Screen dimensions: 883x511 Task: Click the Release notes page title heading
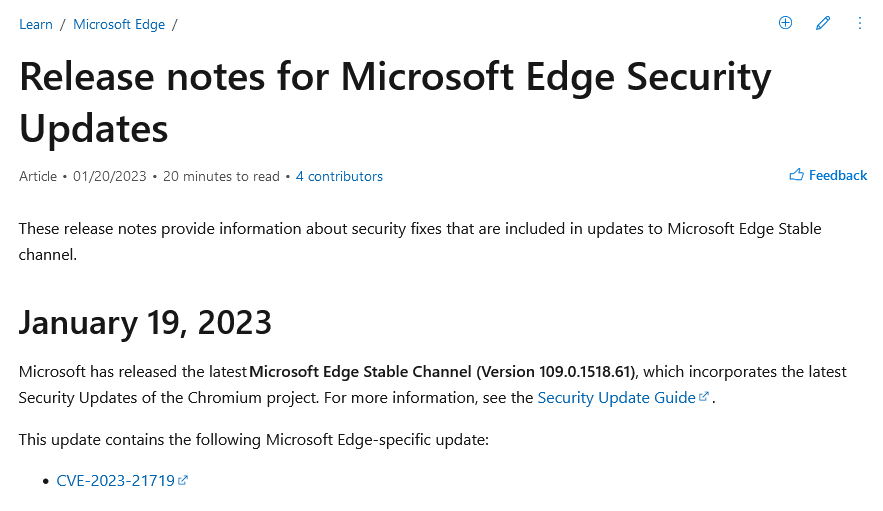(395, 102)
